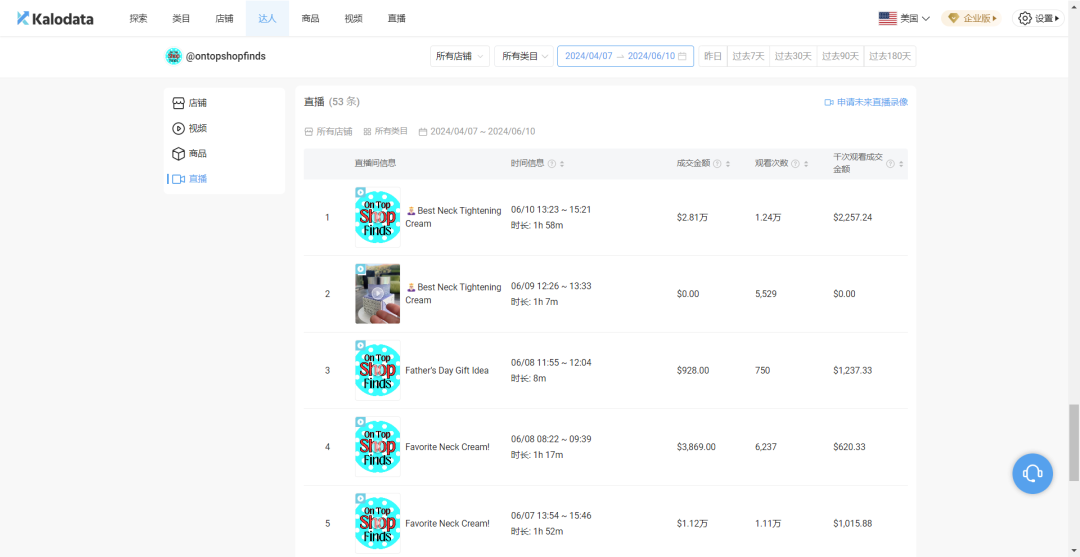
Task: Sort by 观看次数 column arrows
Action: [806, 164]
